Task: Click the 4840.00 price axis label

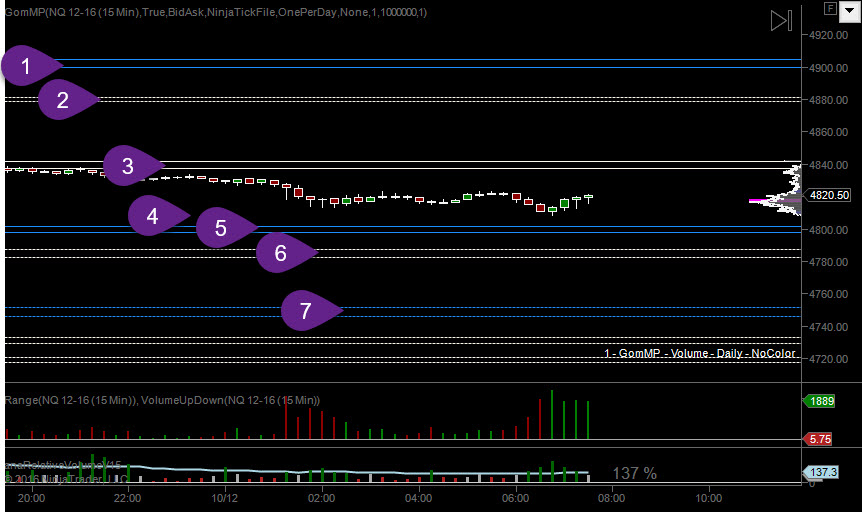Action: pos(828,165)
